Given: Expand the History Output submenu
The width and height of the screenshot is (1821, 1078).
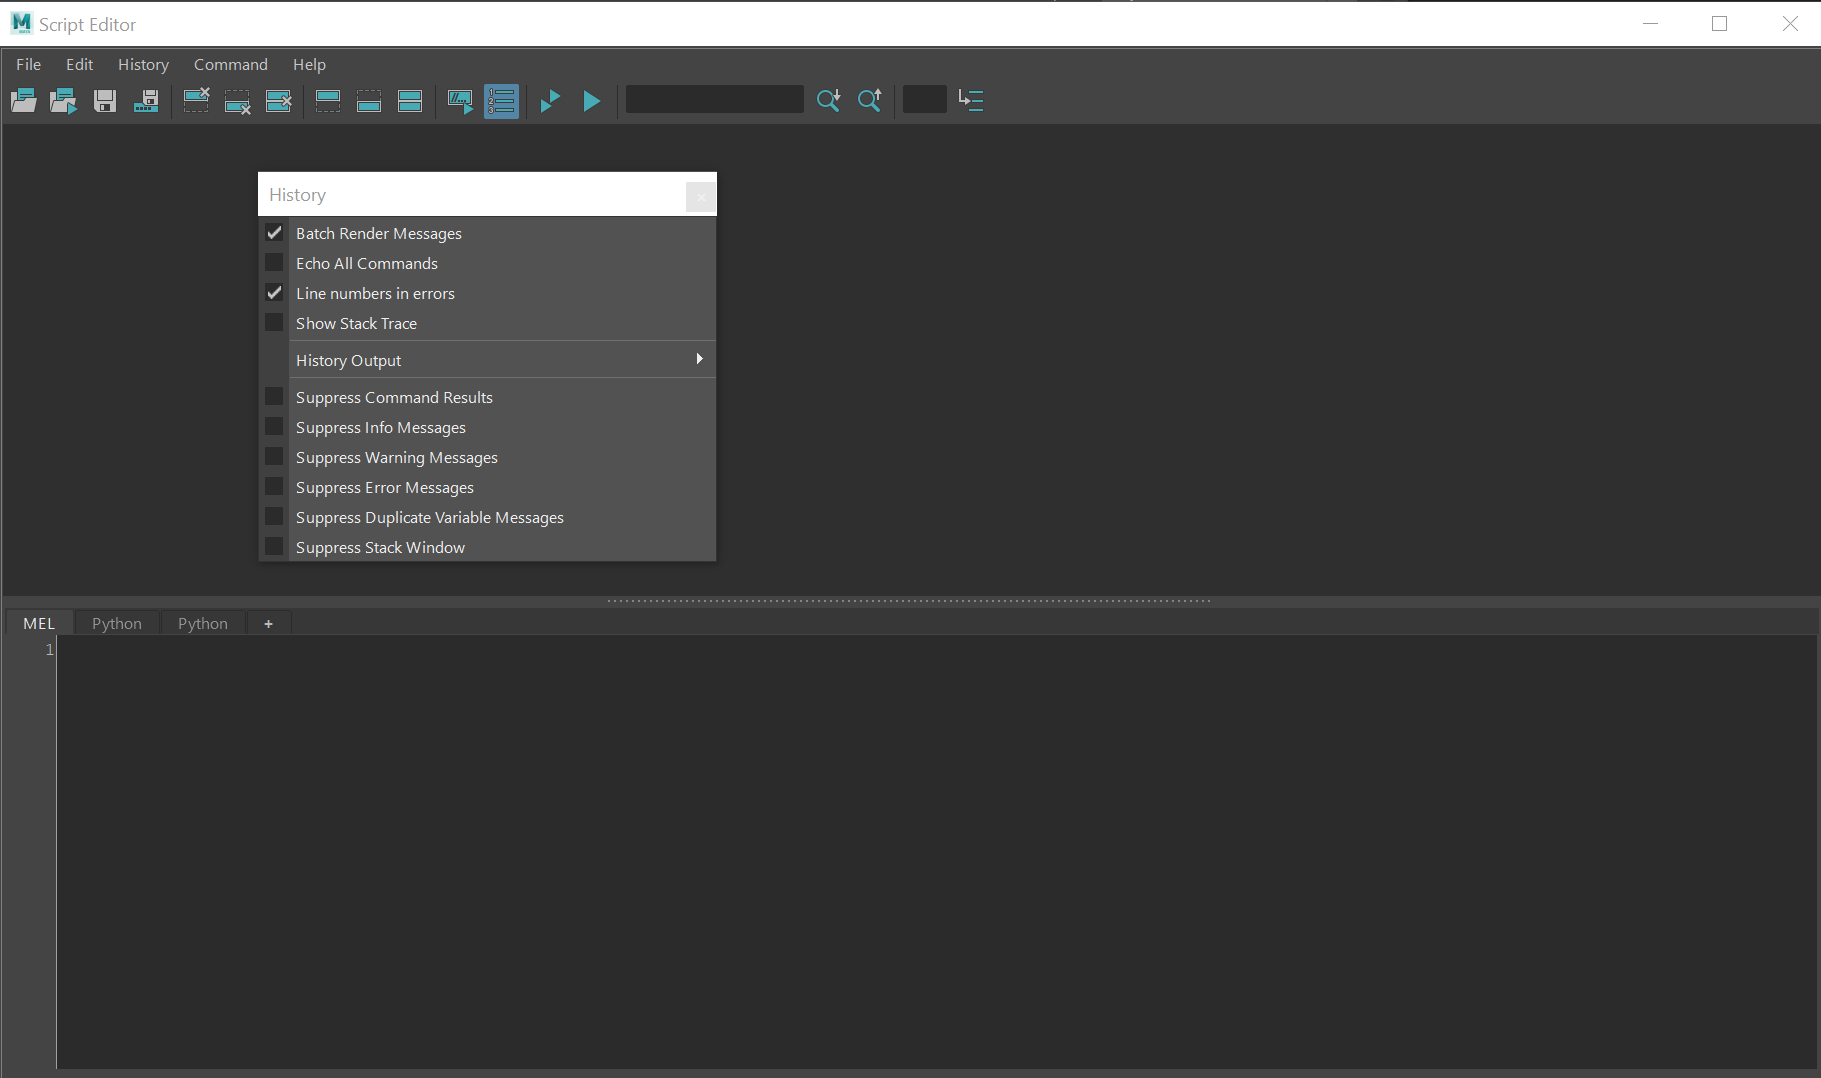Looking at the screenshot, I should click(500, 360).
